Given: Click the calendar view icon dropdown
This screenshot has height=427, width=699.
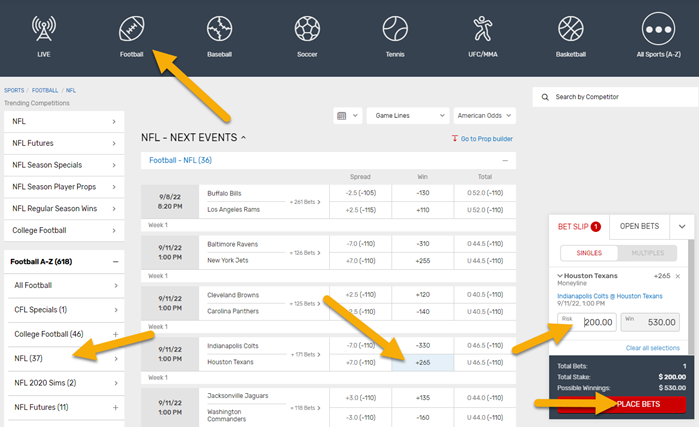Looking at the screenshot, I should coord(346,116).
